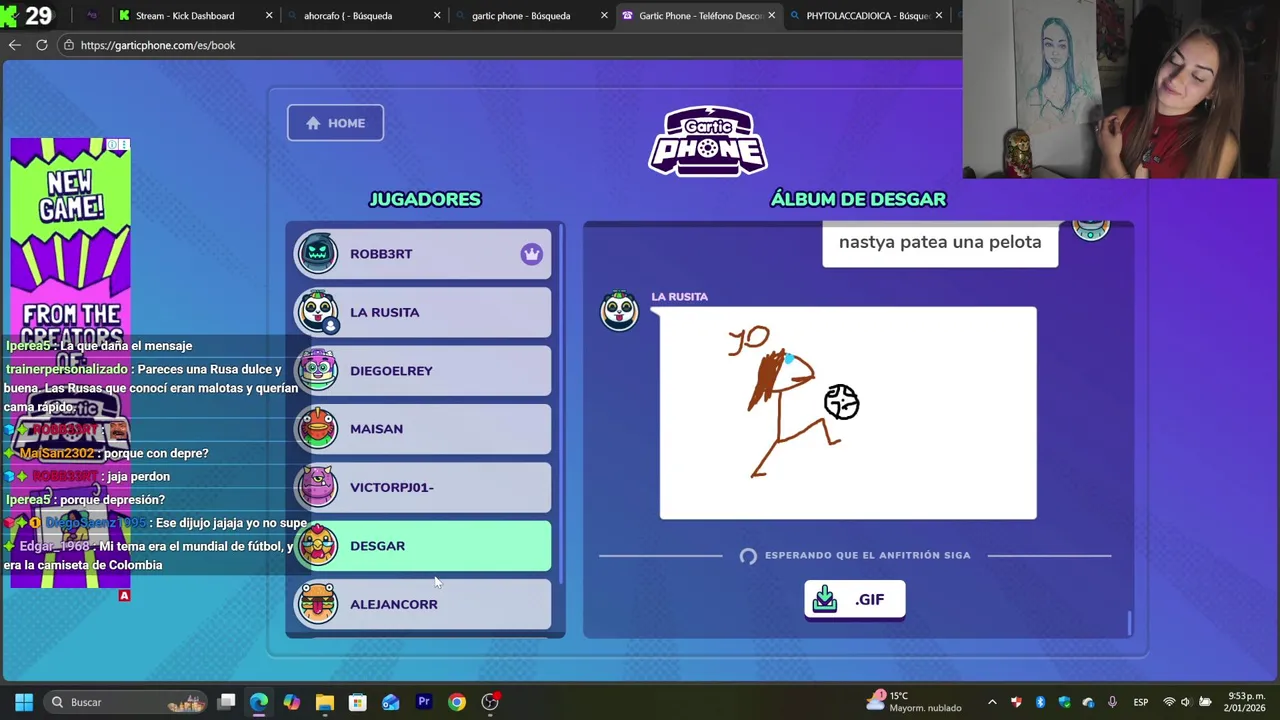The image size is (1280, 720).
Task: Open Adobe Premiere Pro from the taskbar
Action: point(424,702)
